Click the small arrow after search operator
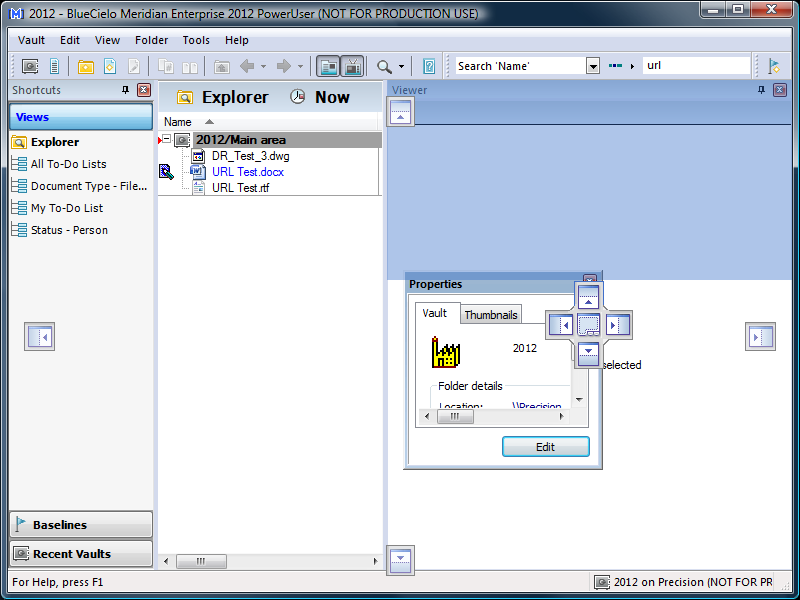This screenshot has width=800, height=600. point(633,66)
